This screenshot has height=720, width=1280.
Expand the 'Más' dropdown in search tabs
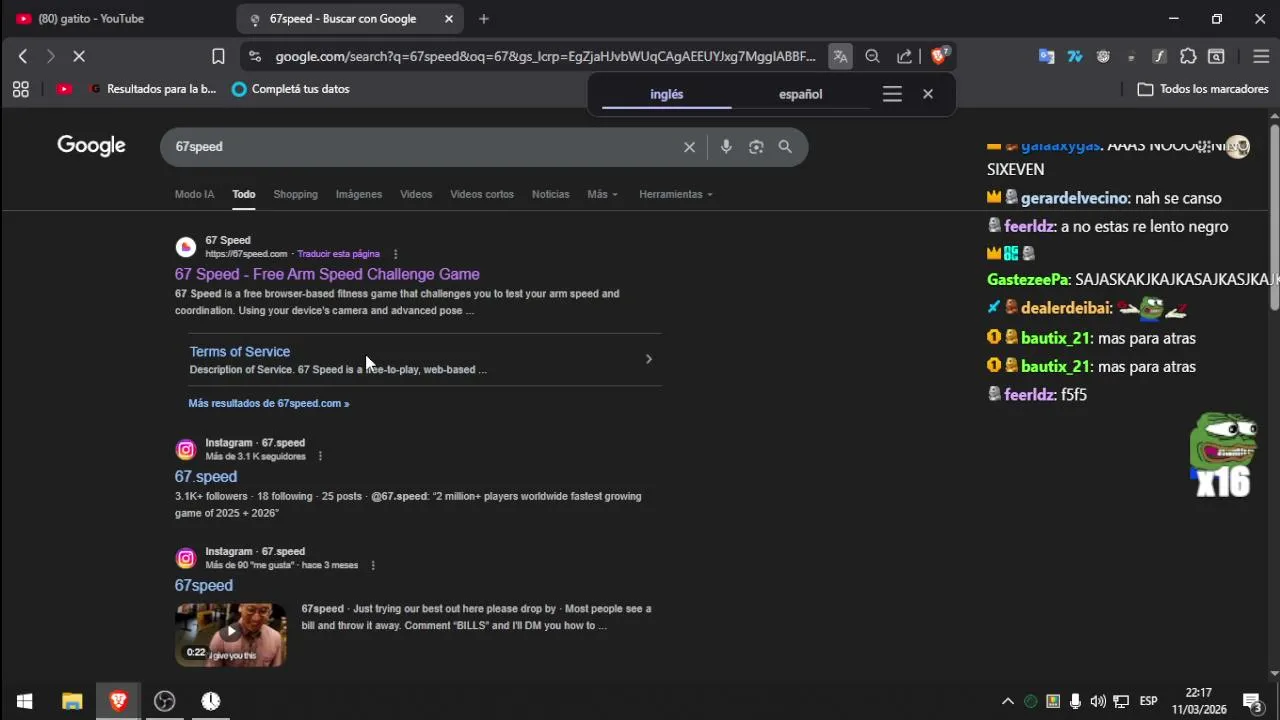pyautogui.click(x=602, y=194)
